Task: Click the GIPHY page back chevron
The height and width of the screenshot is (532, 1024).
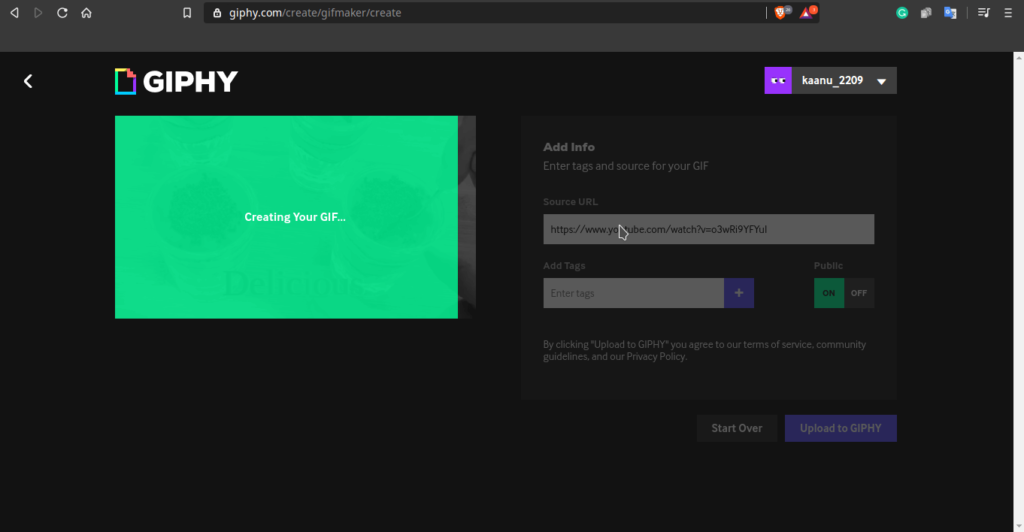Action: coord(28,81)
